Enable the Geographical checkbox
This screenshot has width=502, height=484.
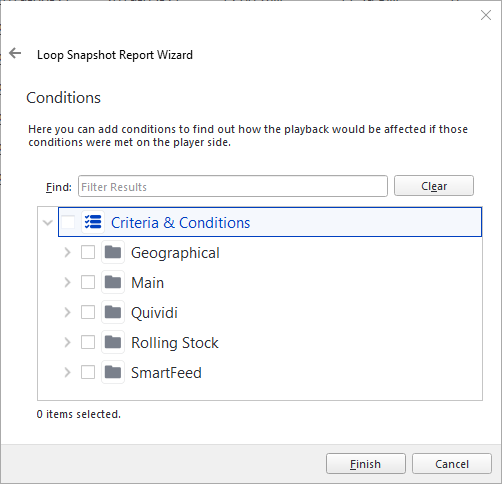click(x=88, y=252)
